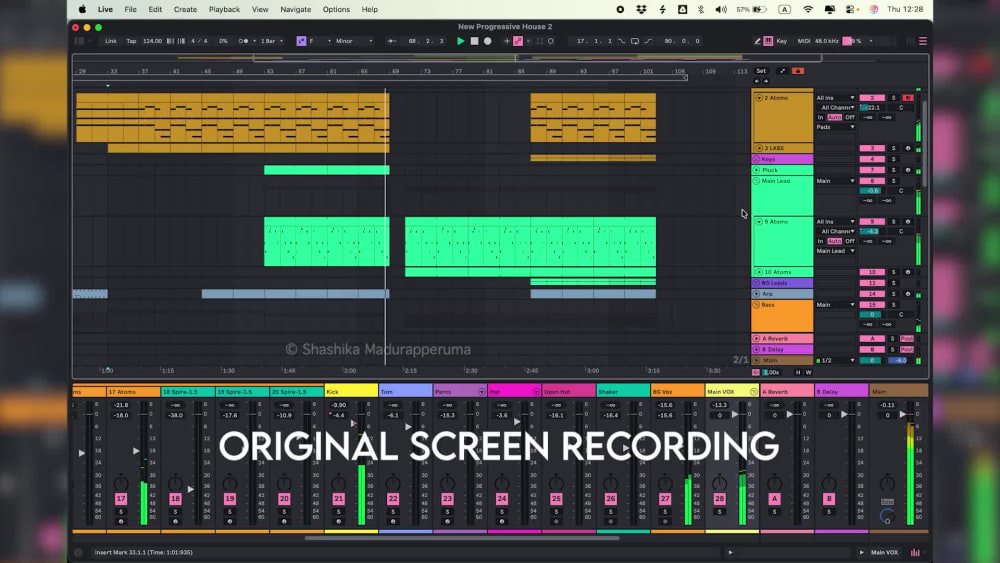
Task: Open the Help menu
Action: [370, 10]
